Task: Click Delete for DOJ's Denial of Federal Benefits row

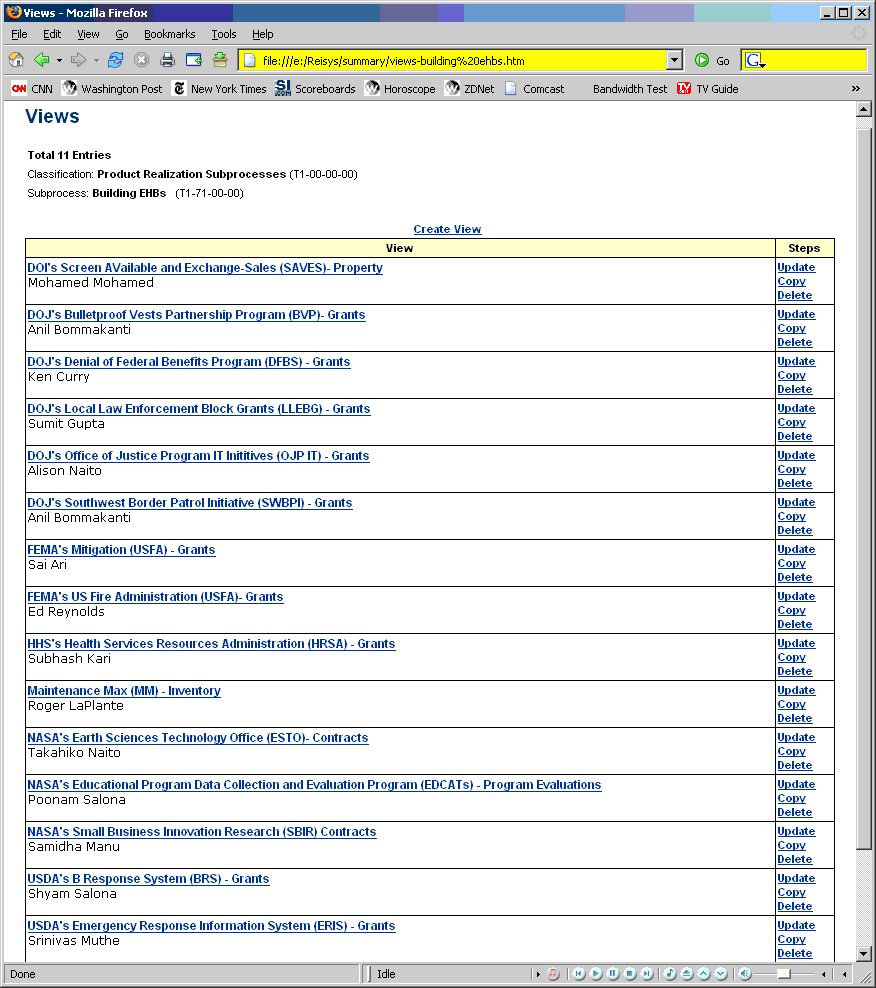Action: [x=795, y=389]
